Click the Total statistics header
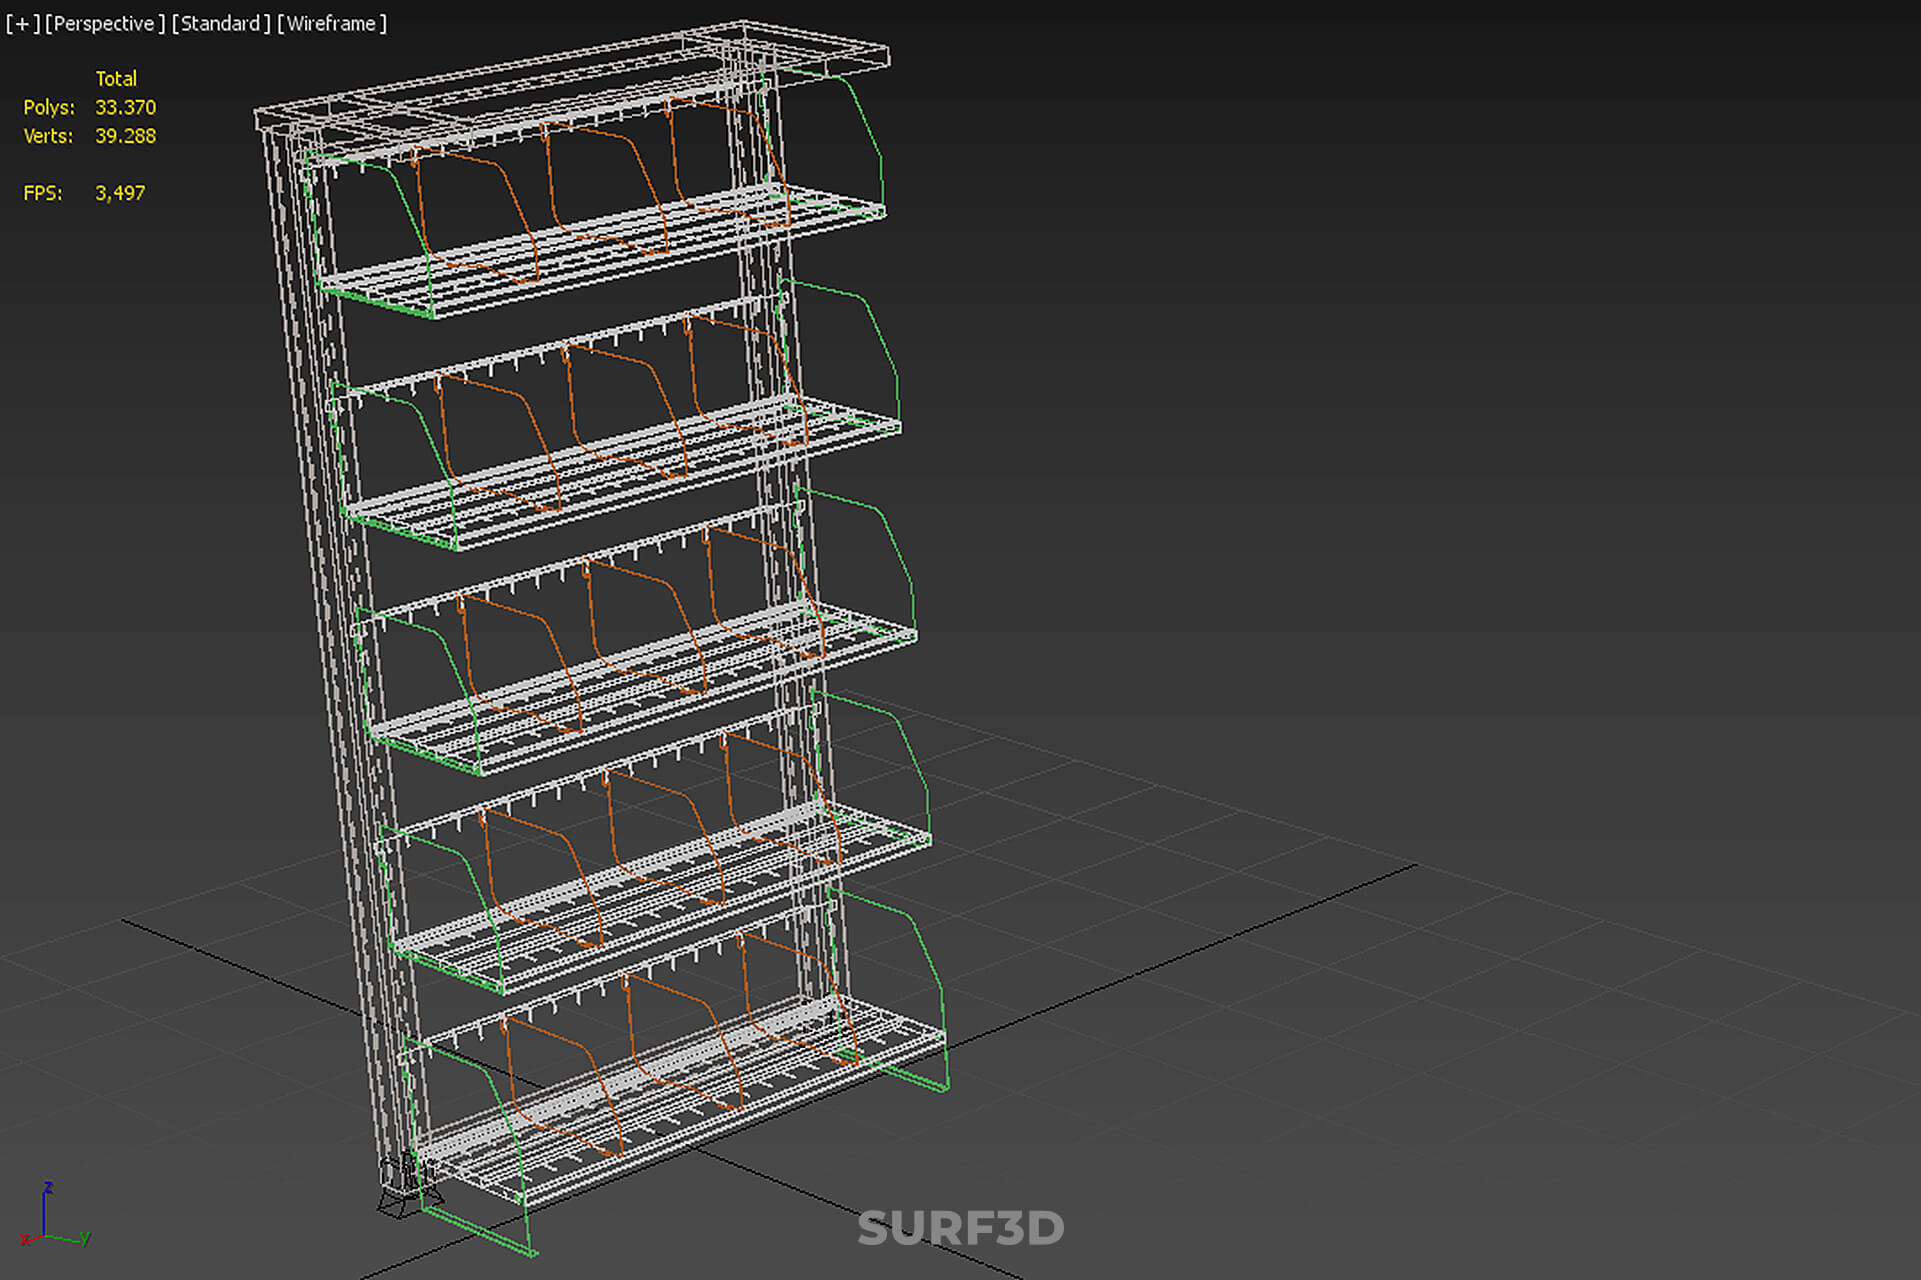This screenshot has width=1921, height=1280. 116,79
